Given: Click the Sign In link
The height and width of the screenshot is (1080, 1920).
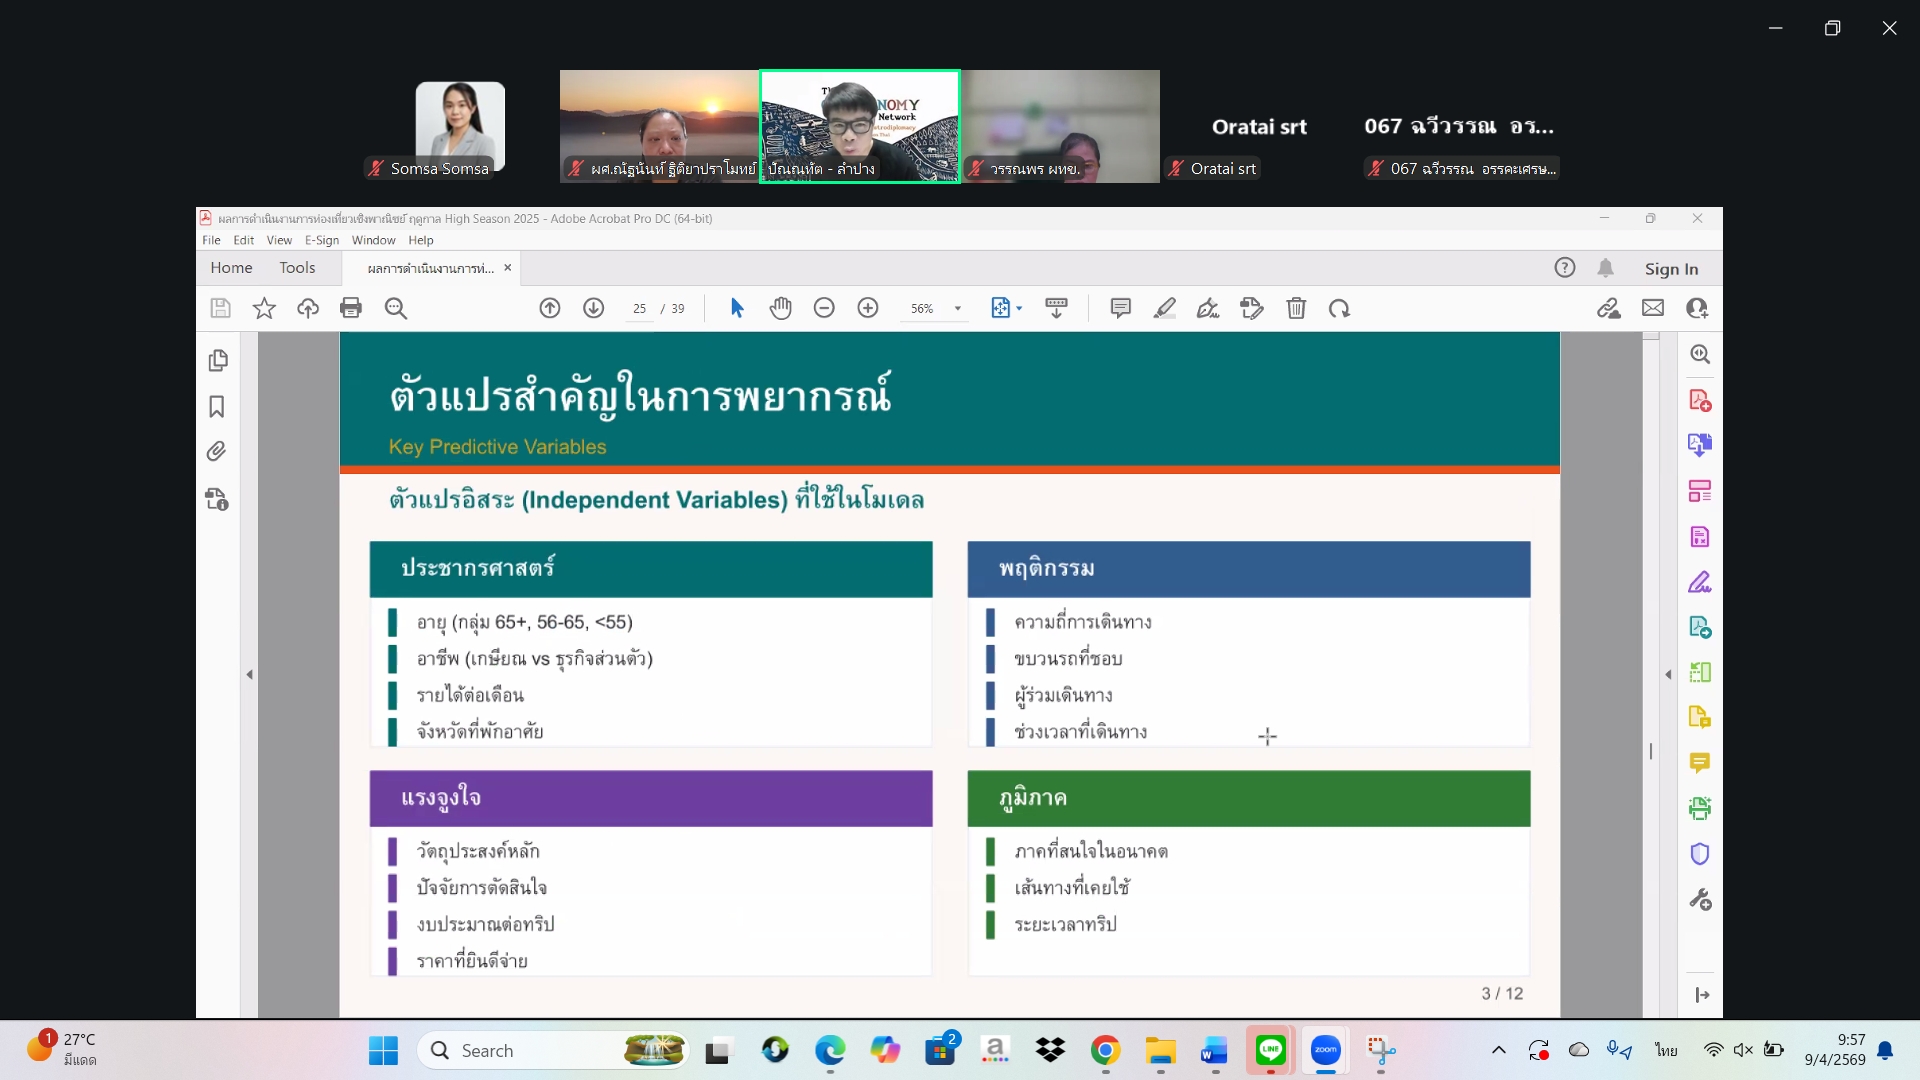Looking at the screenshot, I should (1671, 268).
